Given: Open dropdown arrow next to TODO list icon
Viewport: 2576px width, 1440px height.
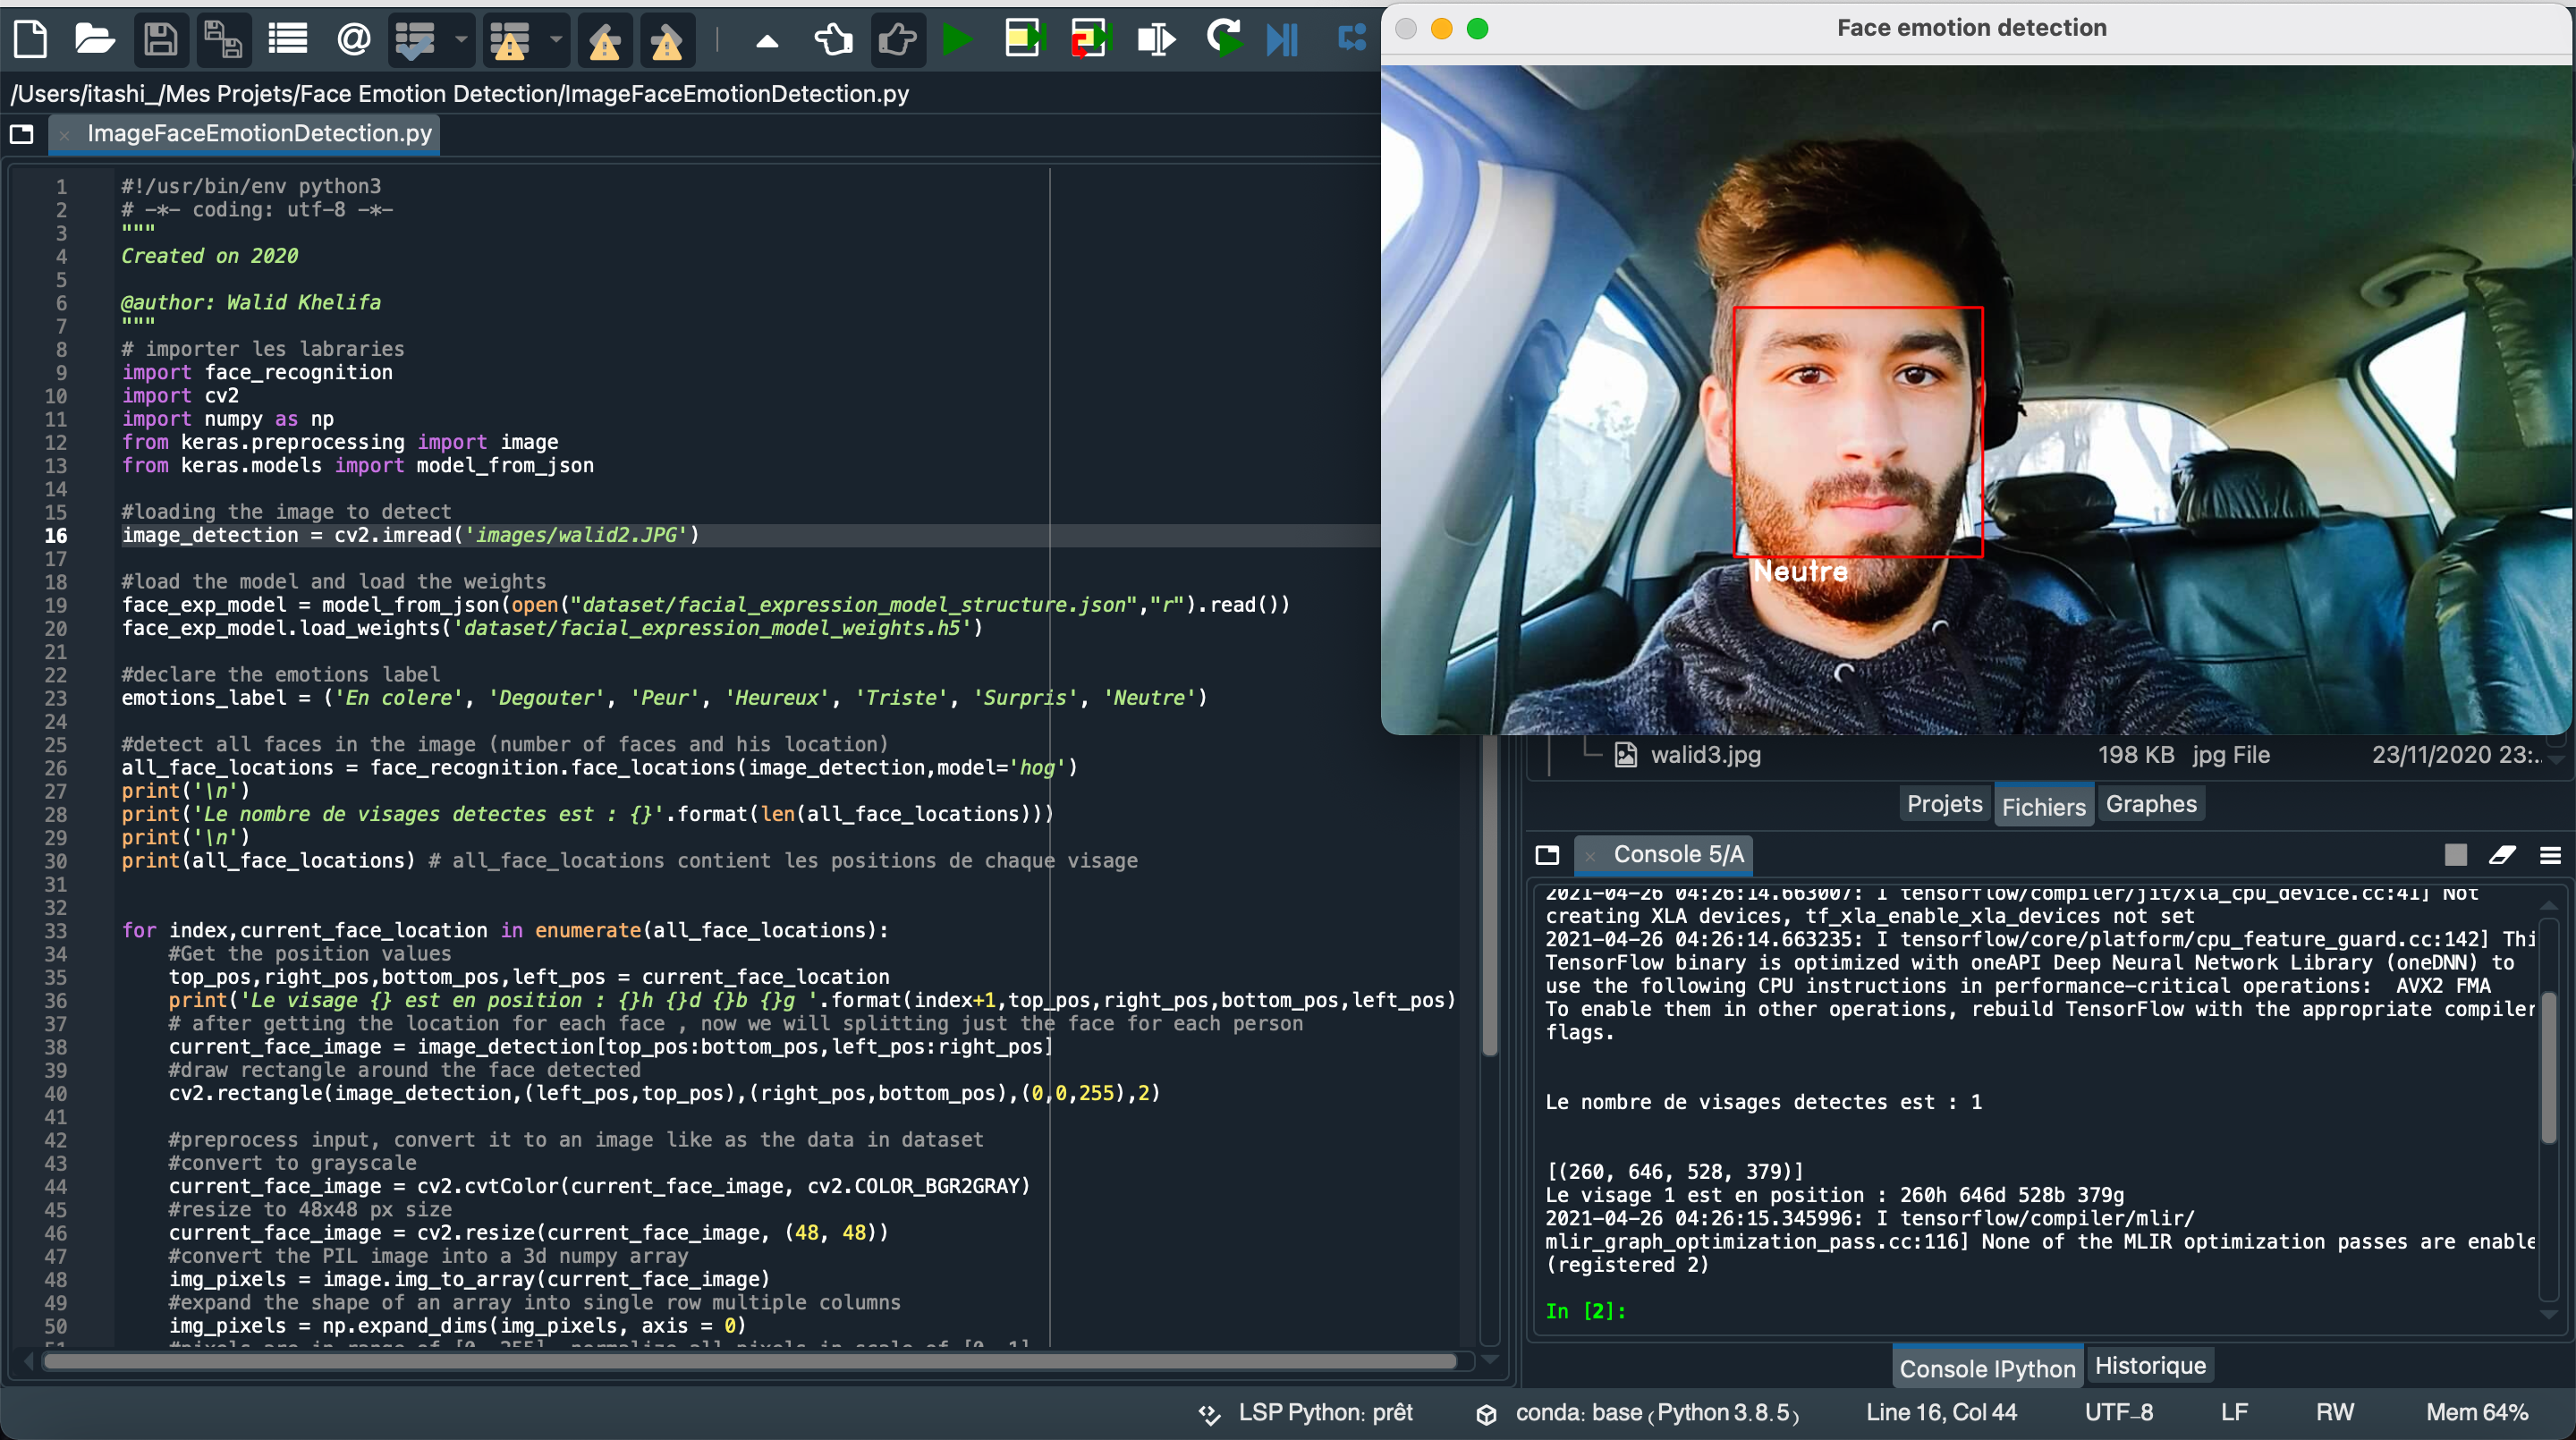Looking at the screenshot, I should 461,40.
